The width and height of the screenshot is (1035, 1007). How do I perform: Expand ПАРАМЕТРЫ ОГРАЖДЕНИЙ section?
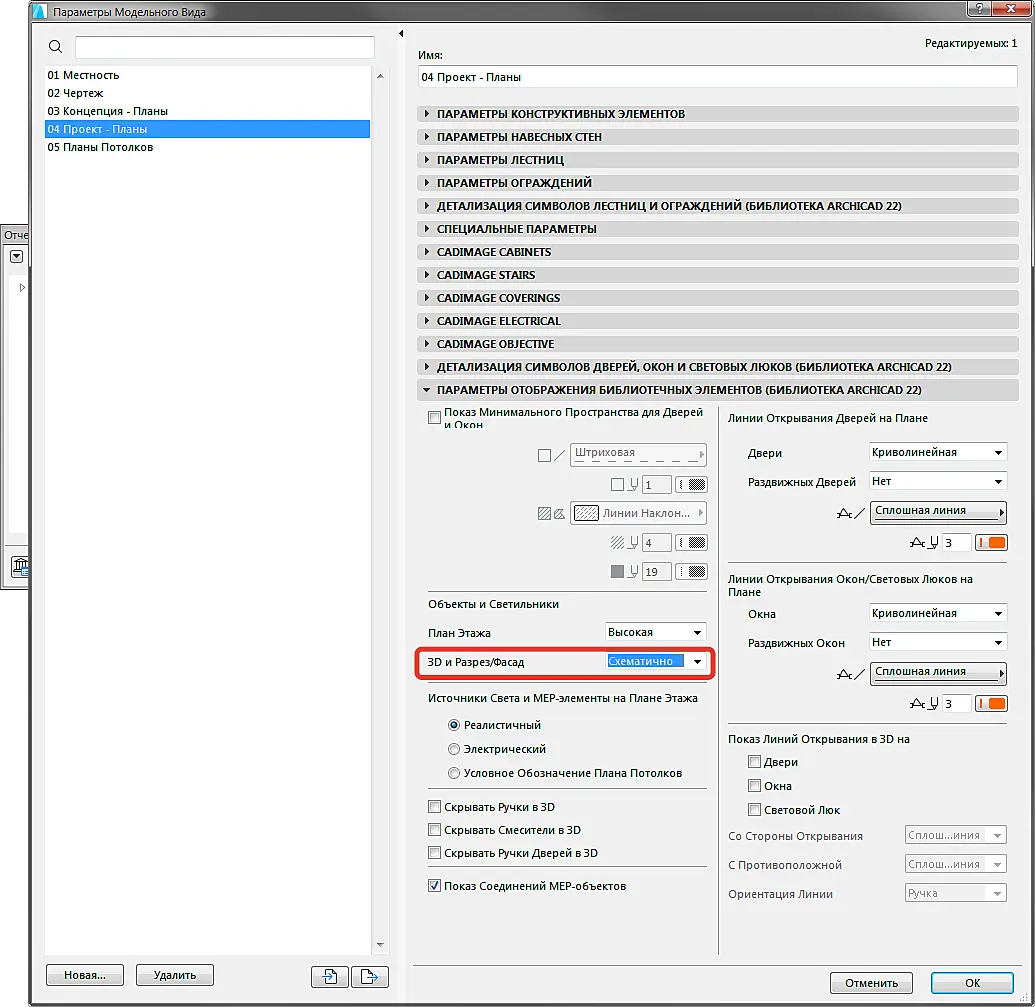click(718, 183)
